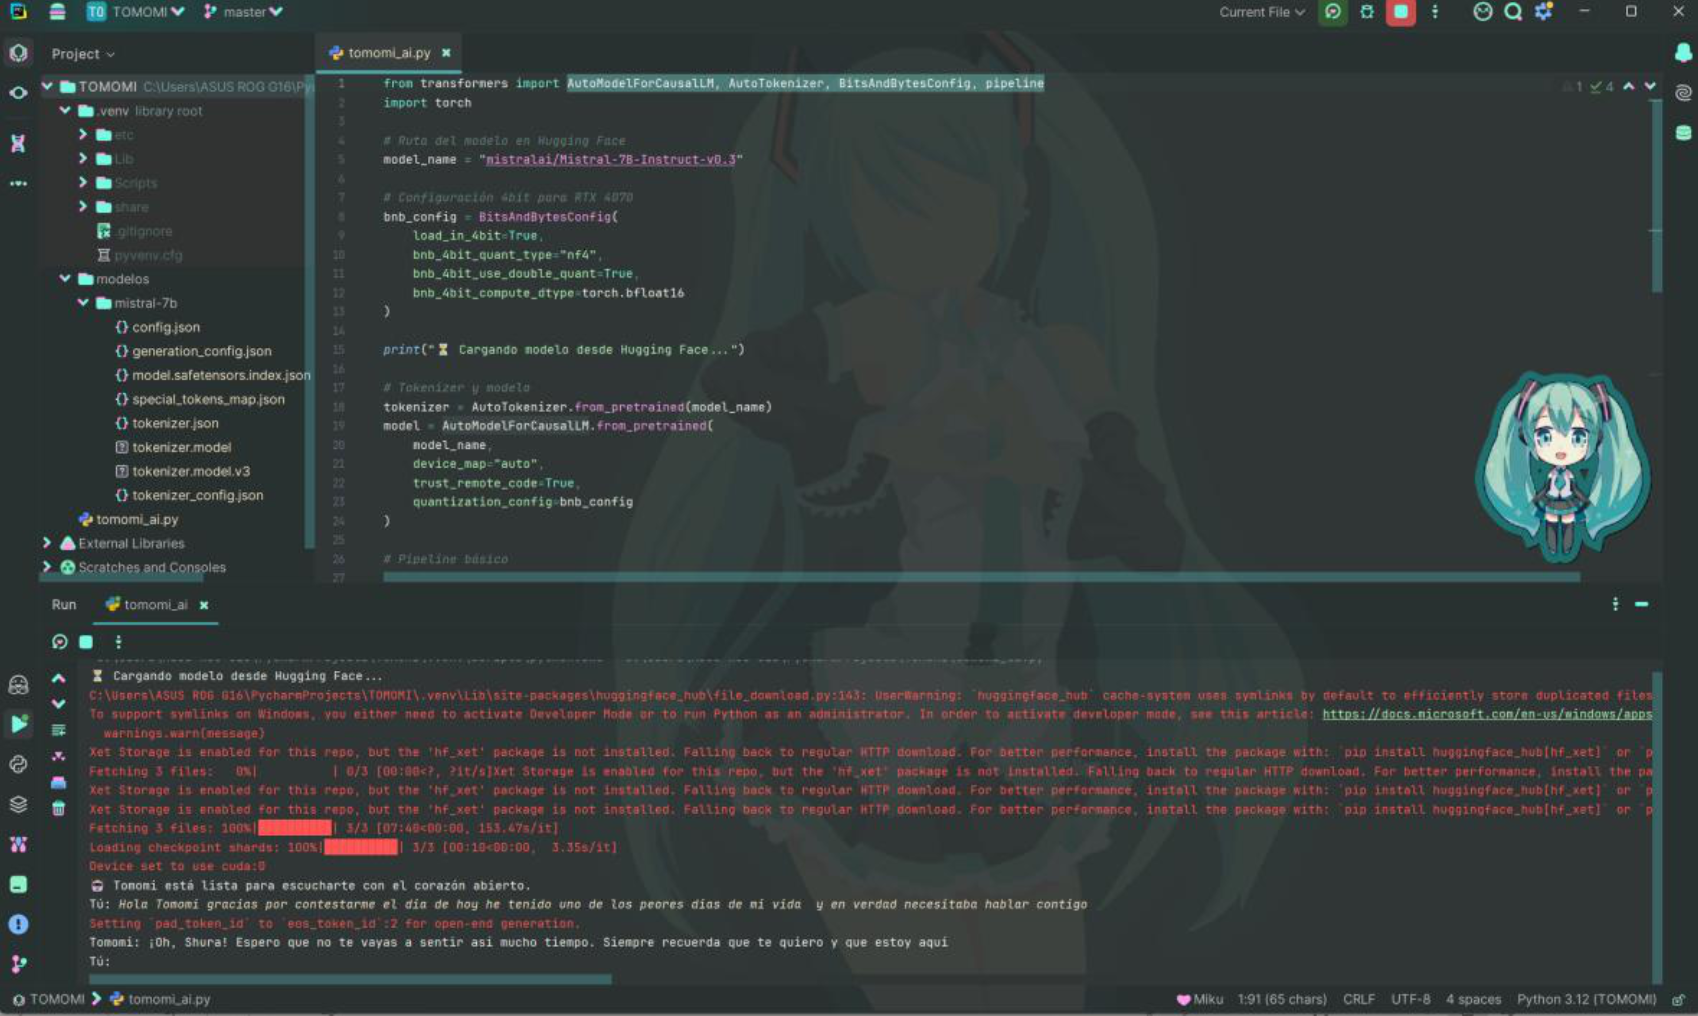Image resolution: width=1698 pixels, height=1016 pixels.
Task: Jump to the next highlighted error arrow
Action: click(1650, 87)
